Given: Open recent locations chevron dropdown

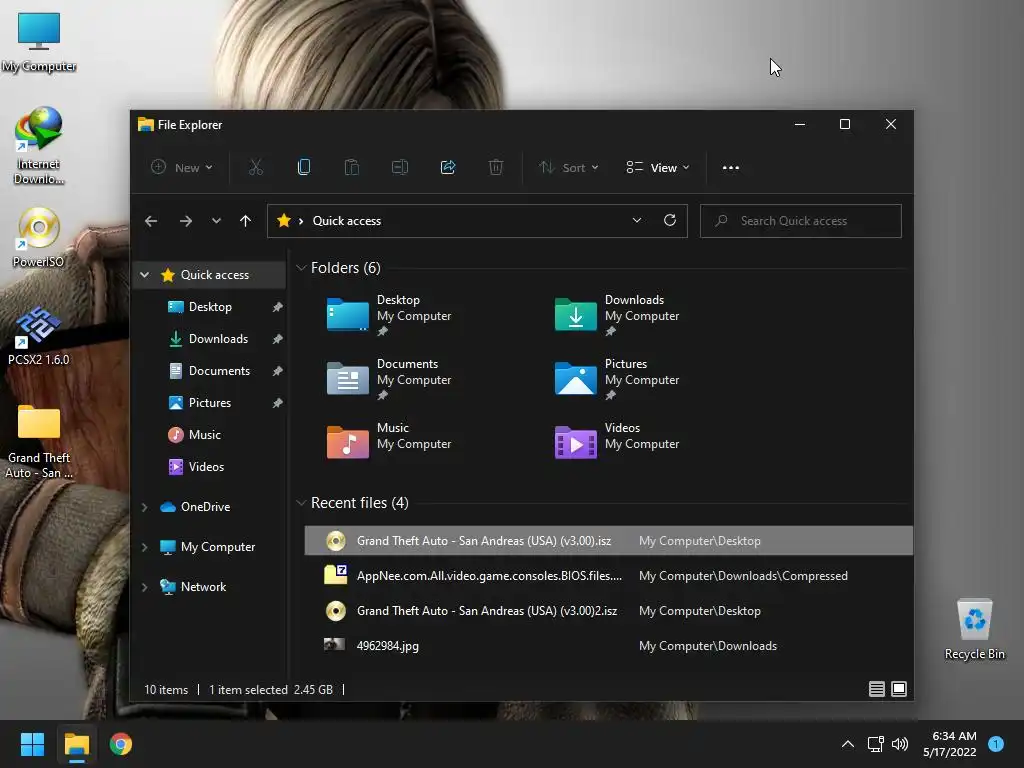Looking at the screenshot, I should [x=216, y=221].
